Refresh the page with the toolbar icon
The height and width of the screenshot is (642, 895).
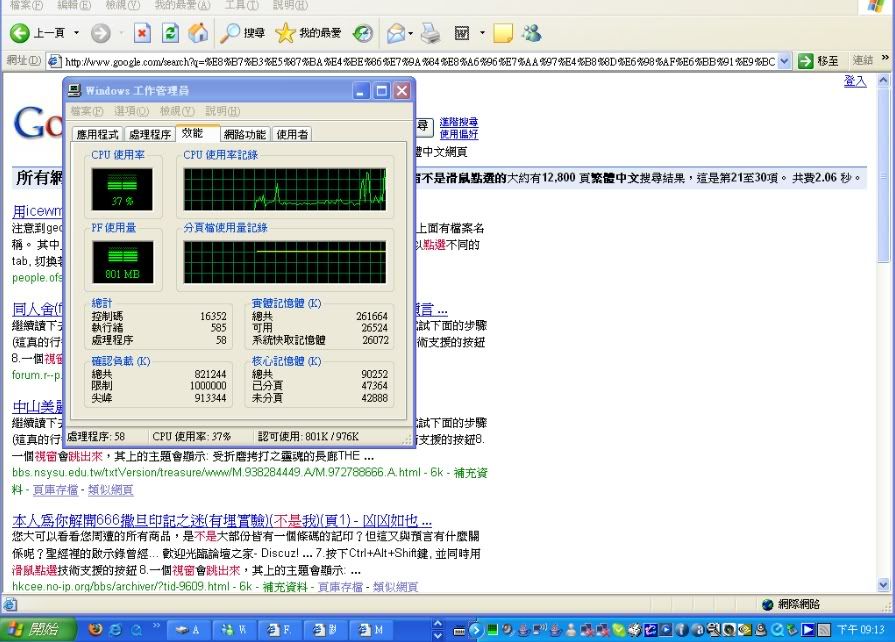tap(171, 33)
